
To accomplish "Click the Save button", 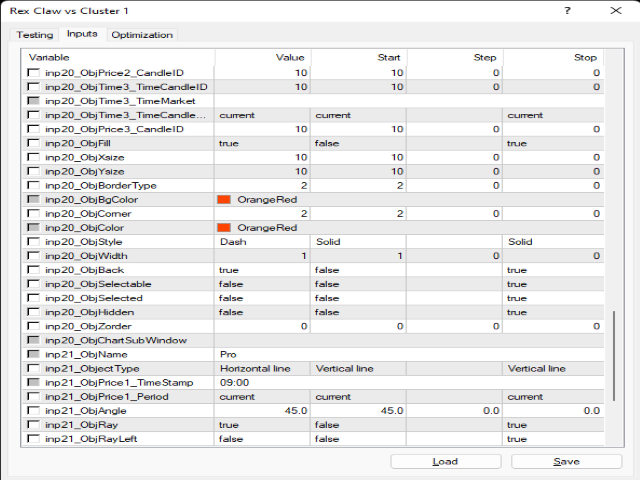I will pos(566,461).
